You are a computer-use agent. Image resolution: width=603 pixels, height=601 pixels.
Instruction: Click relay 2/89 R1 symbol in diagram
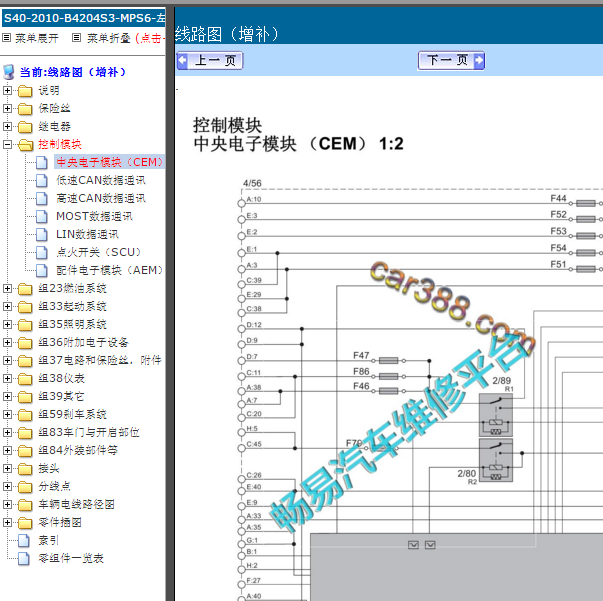click(496, 415)
